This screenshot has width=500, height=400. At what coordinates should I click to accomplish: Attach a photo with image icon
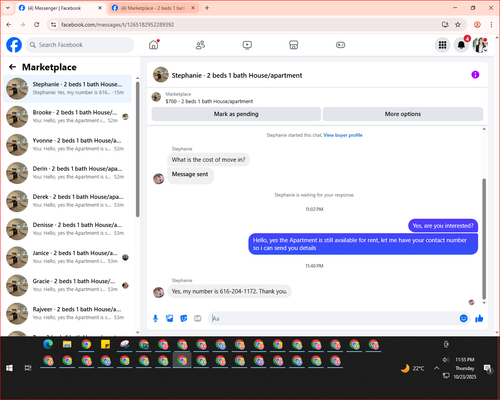pyautogui.click(x=170, y=318)
